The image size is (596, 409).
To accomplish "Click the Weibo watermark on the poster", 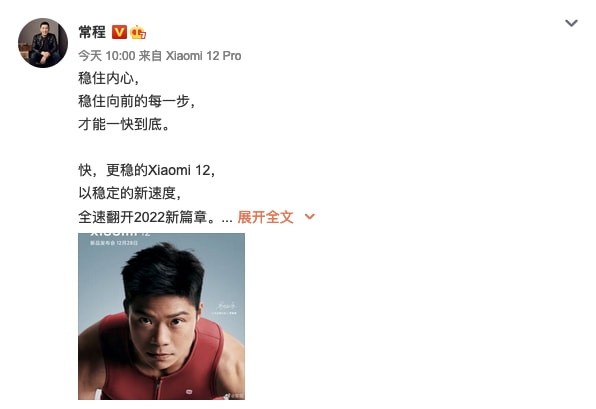I will point(235,396).
